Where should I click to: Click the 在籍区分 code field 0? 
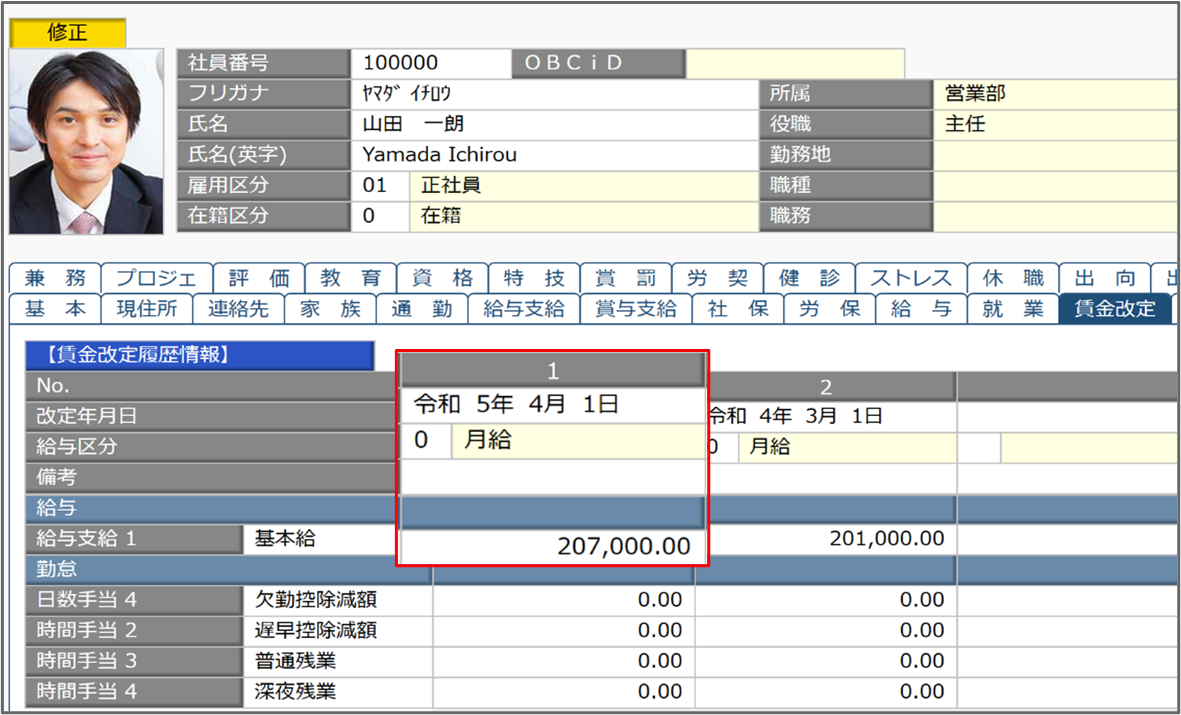click(x=380, y=216)
